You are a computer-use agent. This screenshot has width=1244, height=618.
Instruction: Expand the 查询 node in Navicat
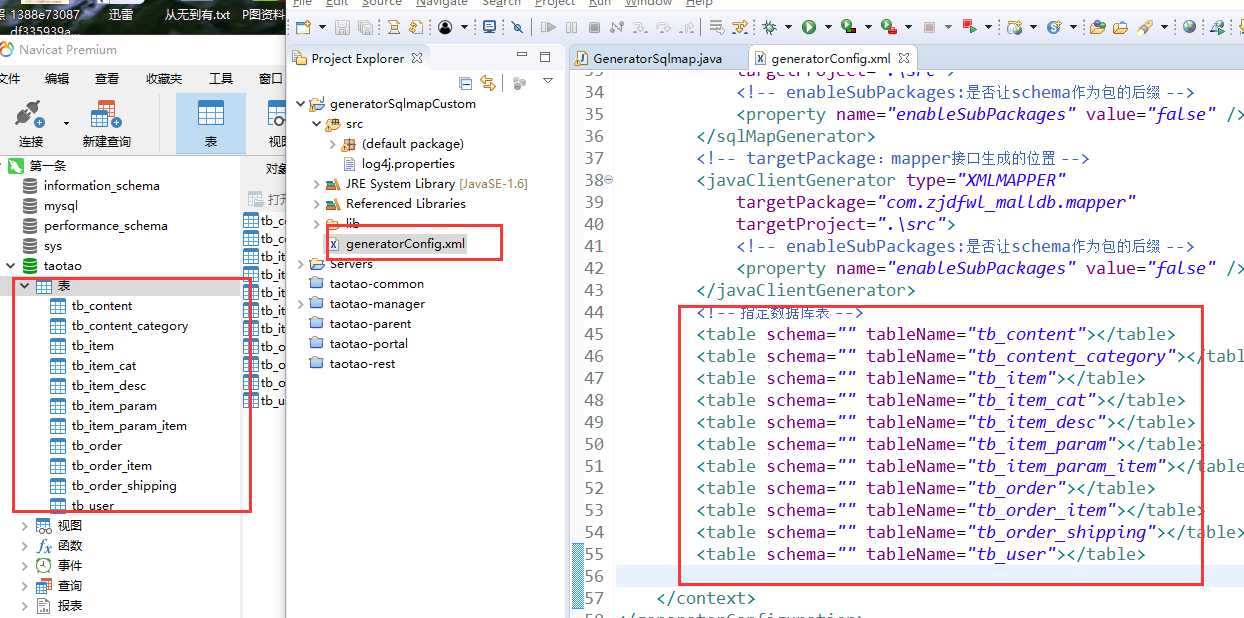pos(26,585)
